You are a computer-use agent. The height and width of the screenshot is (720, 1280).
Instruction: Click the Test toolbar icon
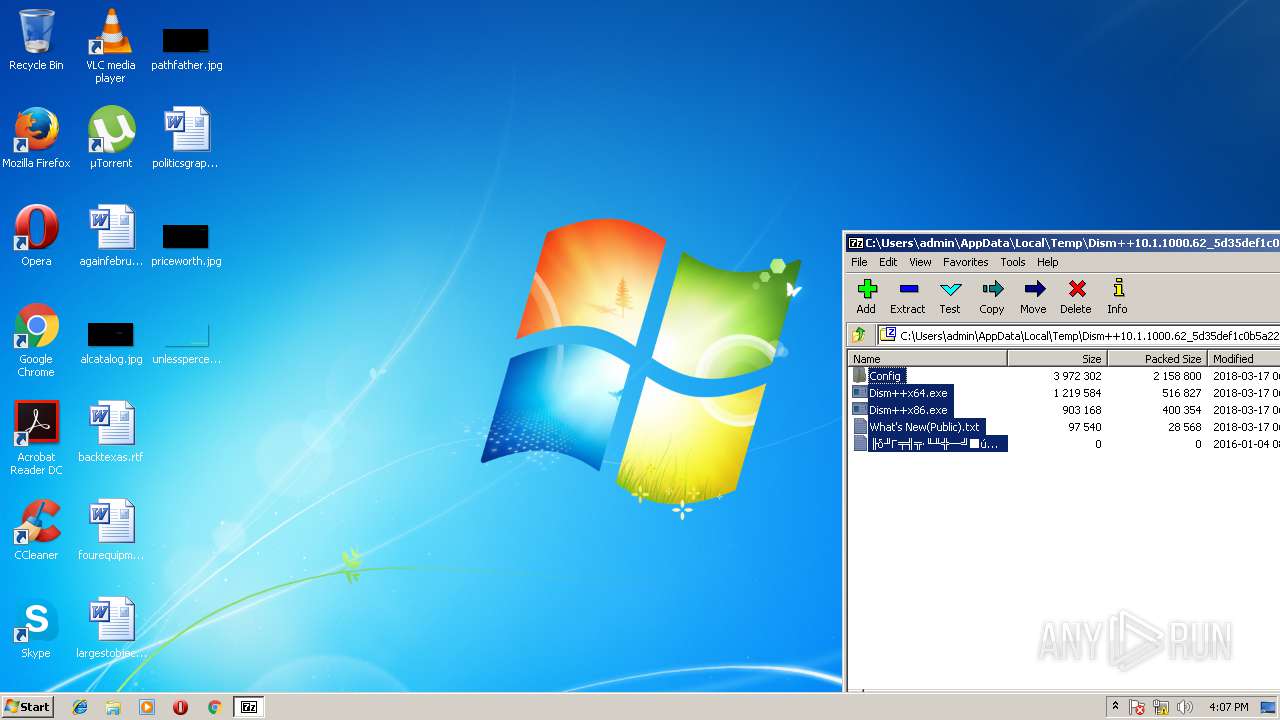tap(950, 296)
